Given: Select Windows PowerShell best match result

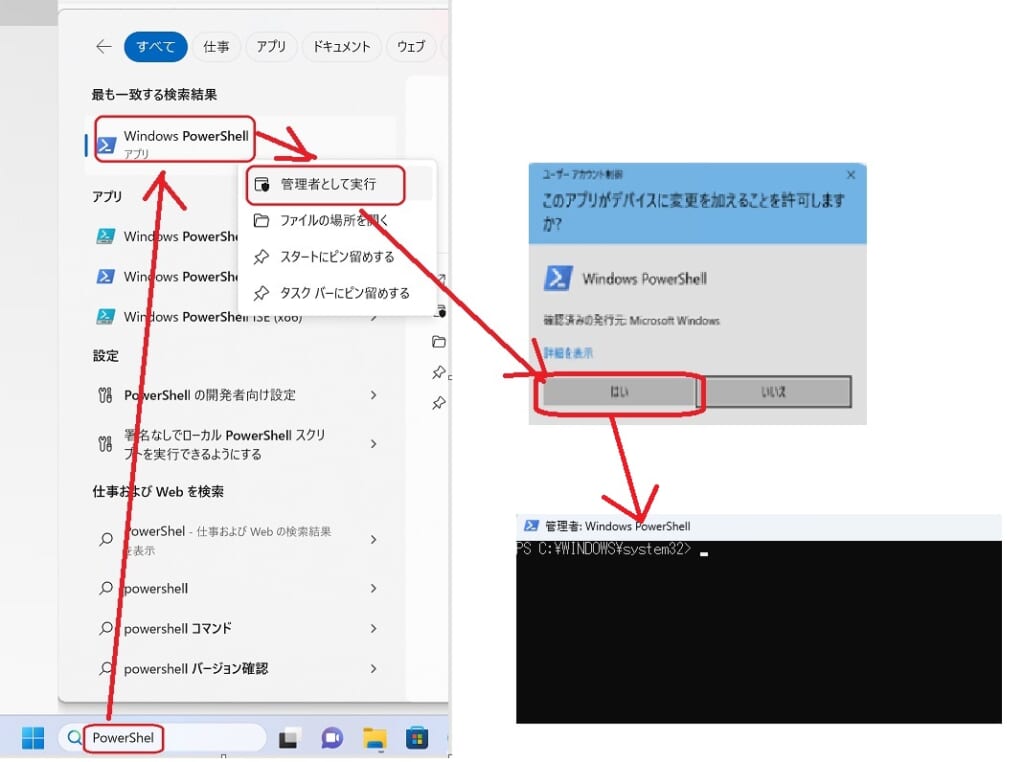Looking at the screenshot, I should (175, 143).
